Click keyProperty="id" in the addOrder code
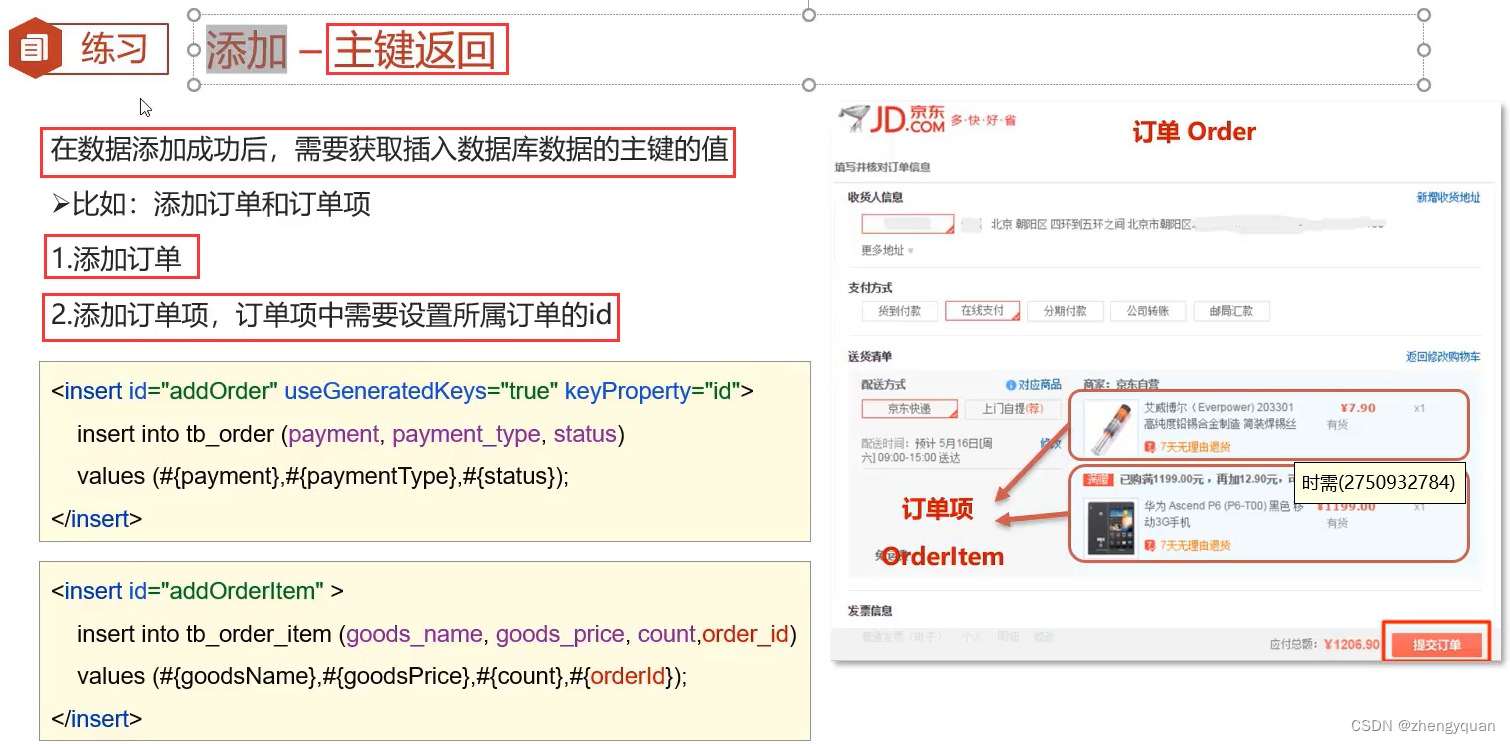The width and height of the screenshot is (1510, 744). (x=652, y=391)
